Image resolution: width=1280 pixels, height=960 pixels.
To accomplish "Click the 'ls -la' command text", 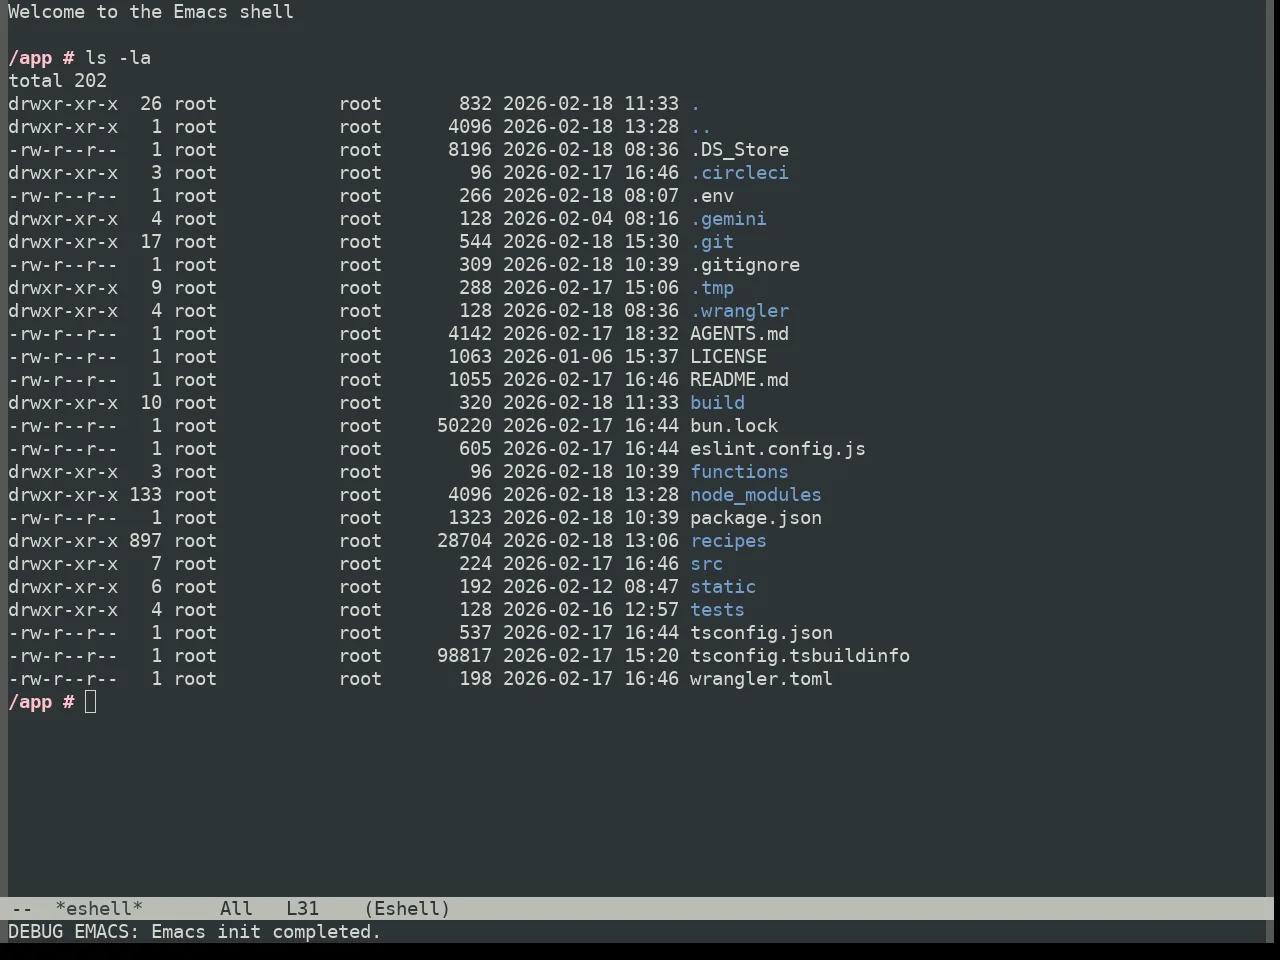I will pos(118,58).
